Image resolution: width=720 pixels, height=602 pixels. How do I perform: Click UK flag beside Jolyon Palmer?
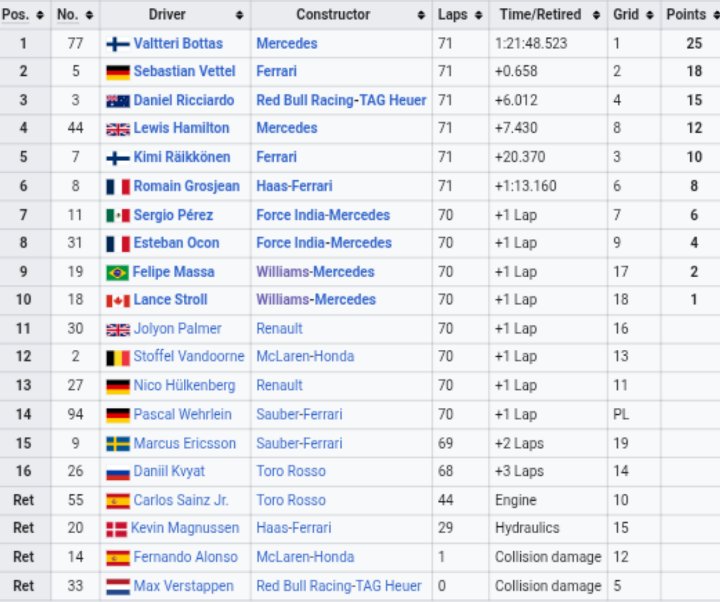(118, 330)
